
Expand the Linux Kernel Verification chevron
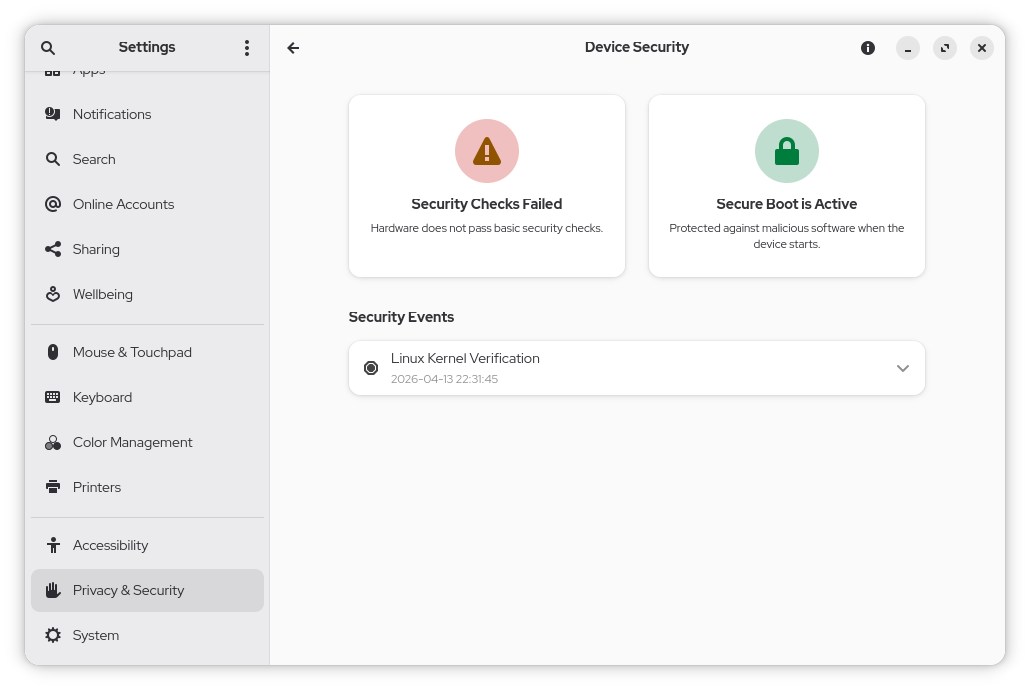903,368
